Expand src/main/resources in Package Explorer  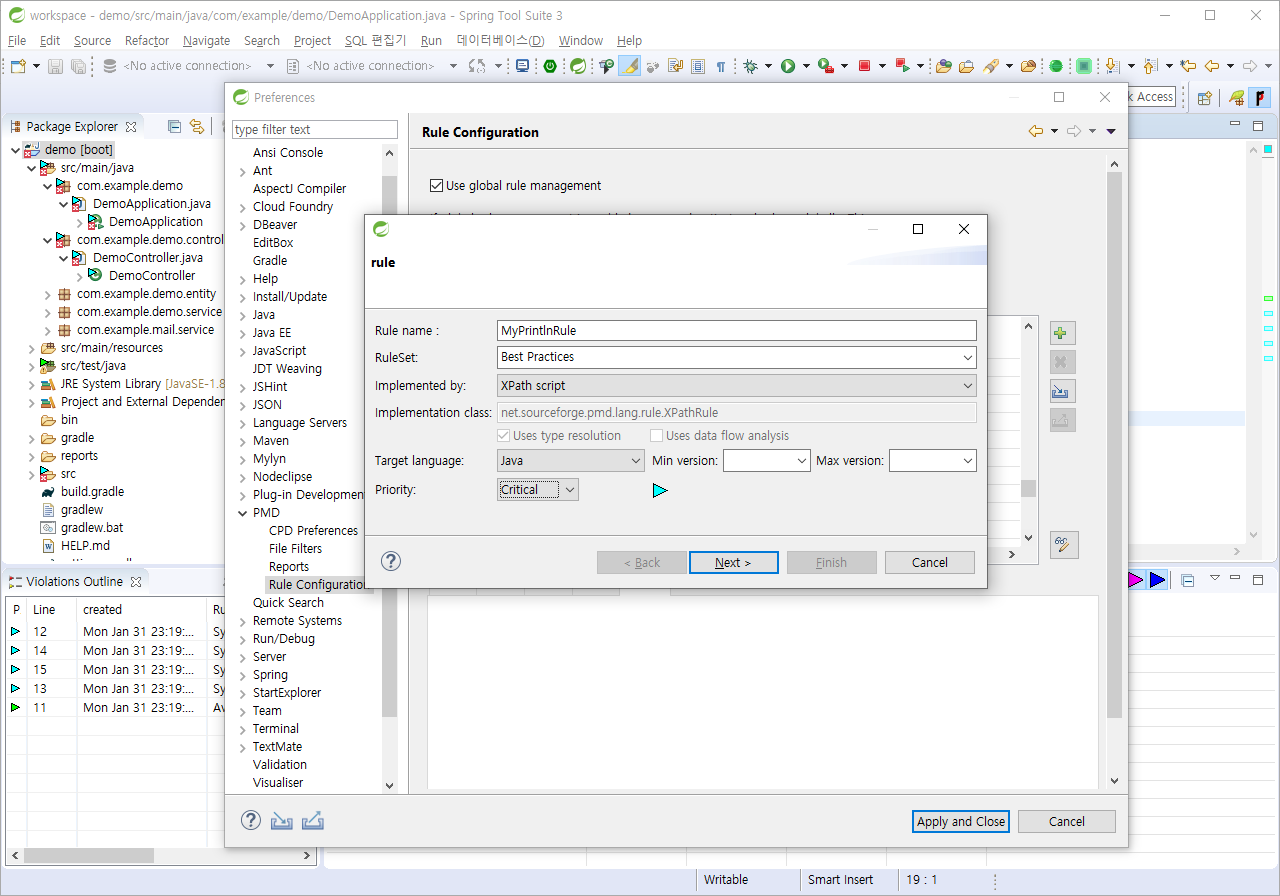coord(32,348)
